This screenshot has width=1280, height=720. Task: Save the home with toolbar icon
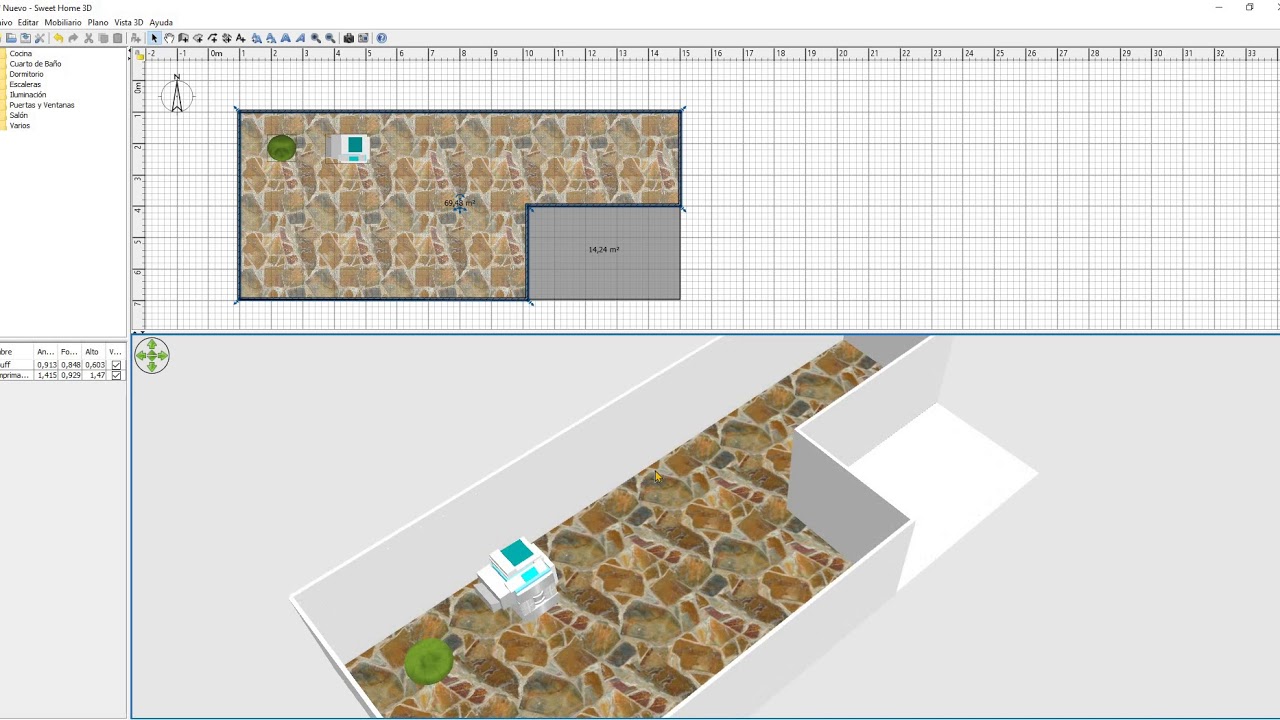click(25, 38)
